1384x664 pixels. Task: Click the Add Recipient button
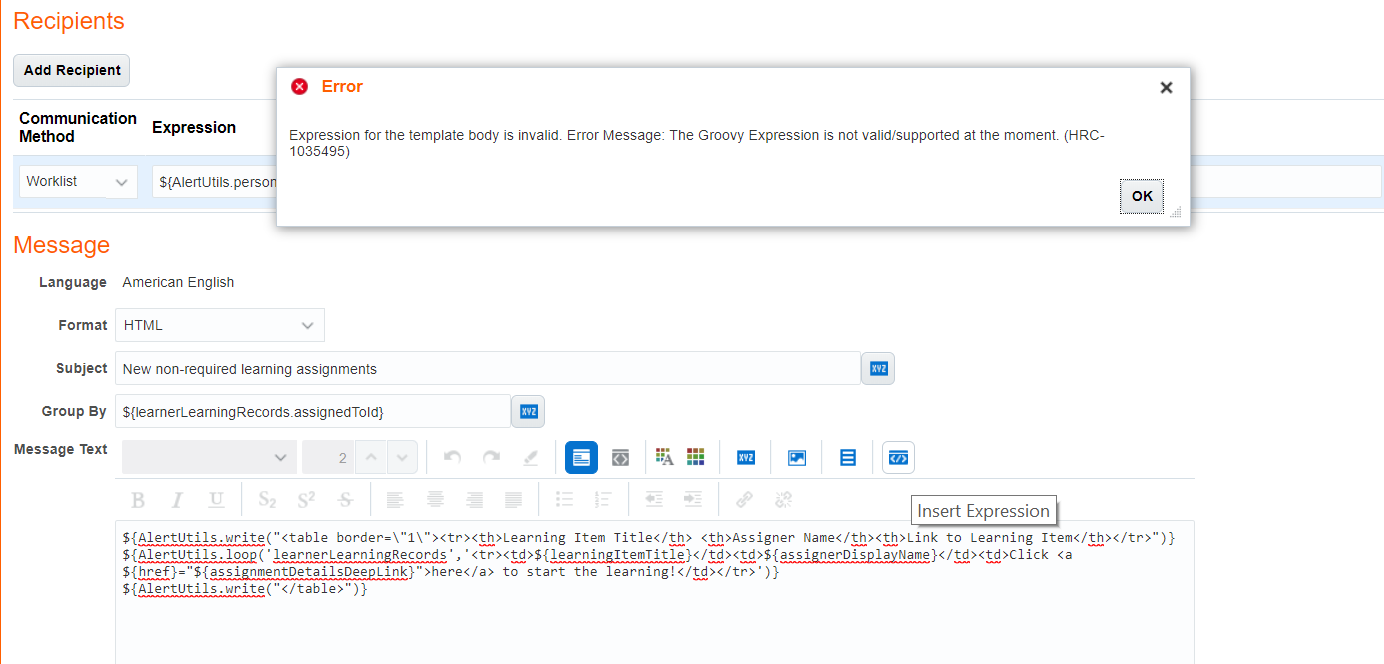(x=71, y=70)
